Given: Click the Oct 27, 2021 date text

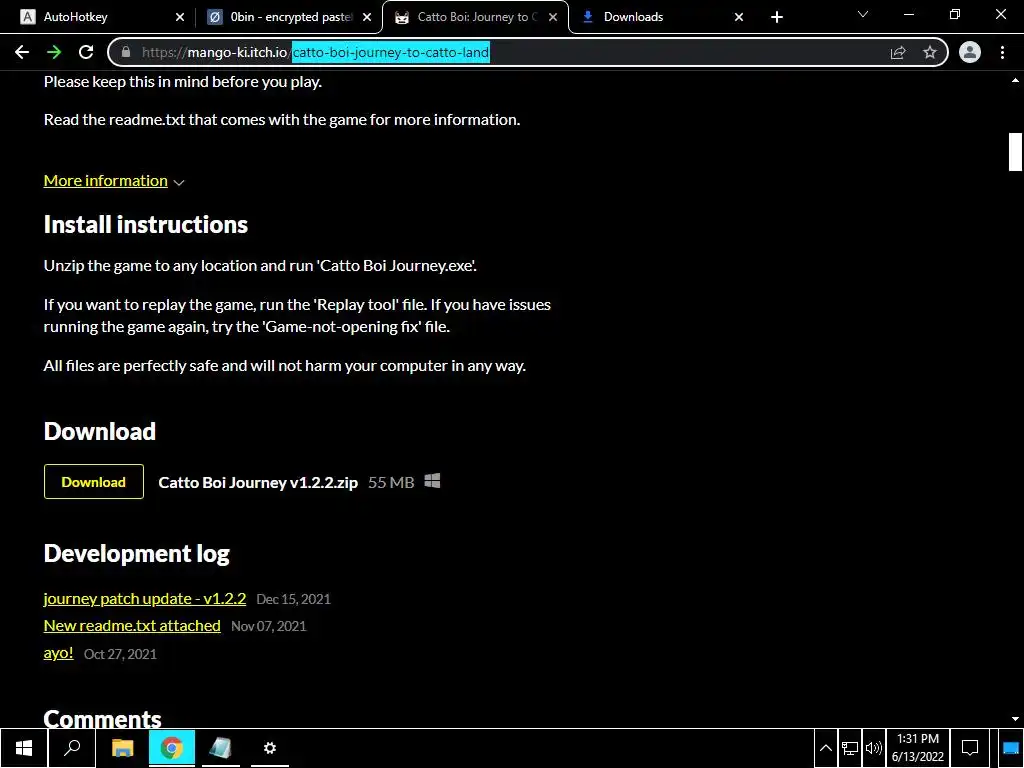Looking at the screenshot, I should pos(120,654).
